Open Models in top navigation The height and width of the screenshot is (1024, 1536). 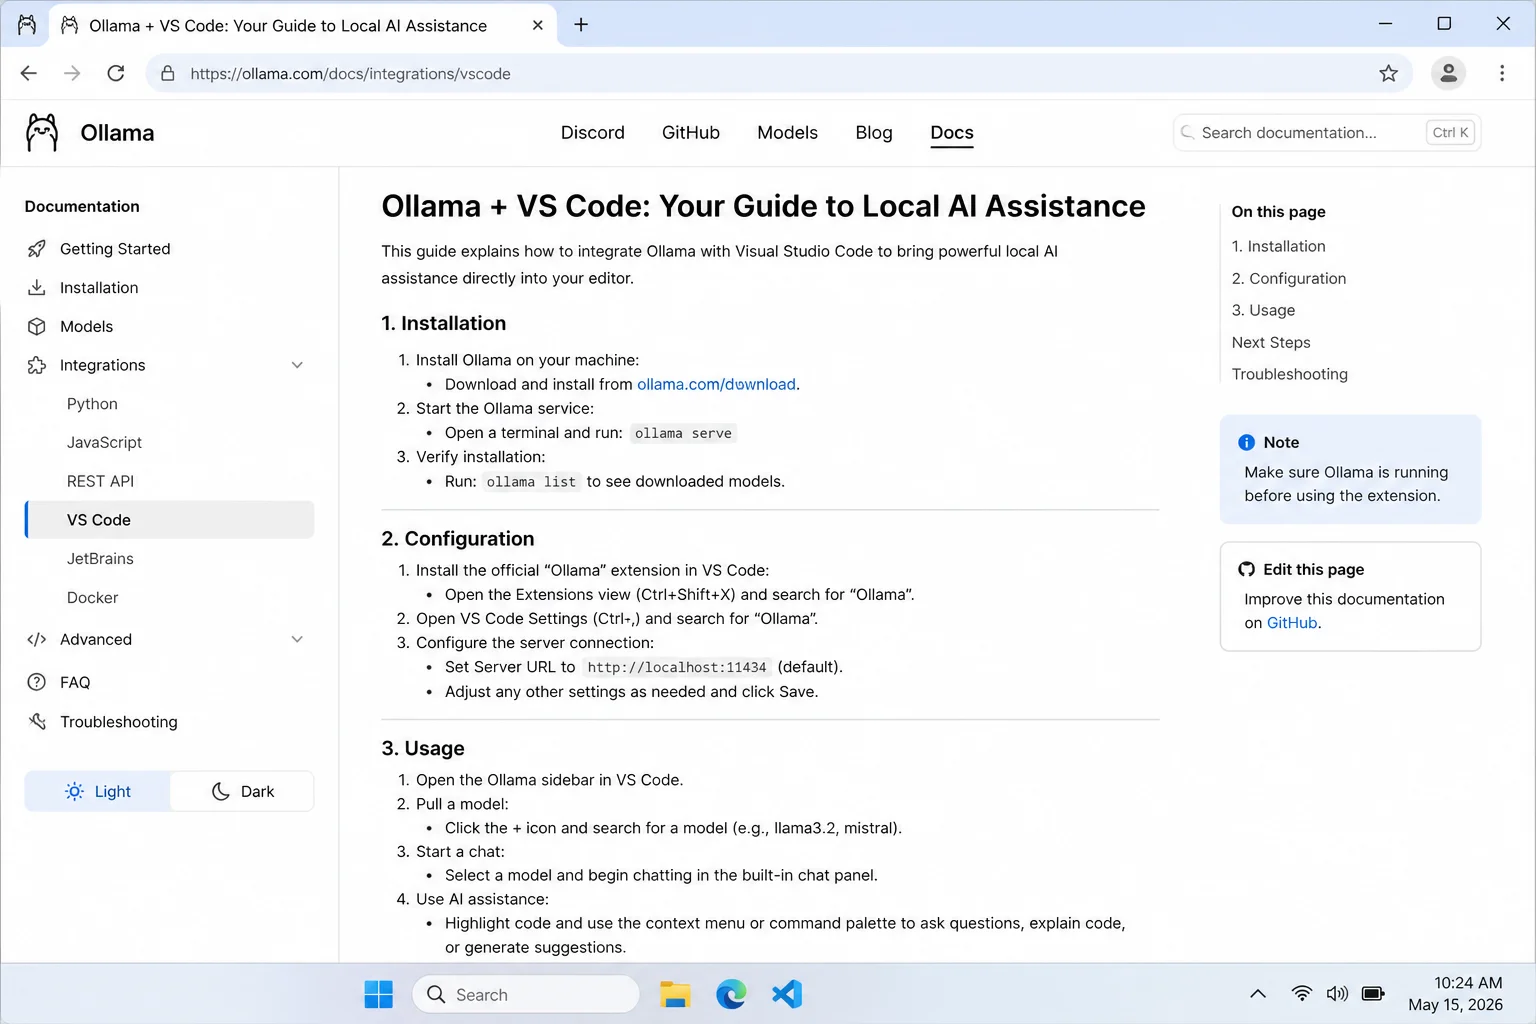click(x=787, y=132)
